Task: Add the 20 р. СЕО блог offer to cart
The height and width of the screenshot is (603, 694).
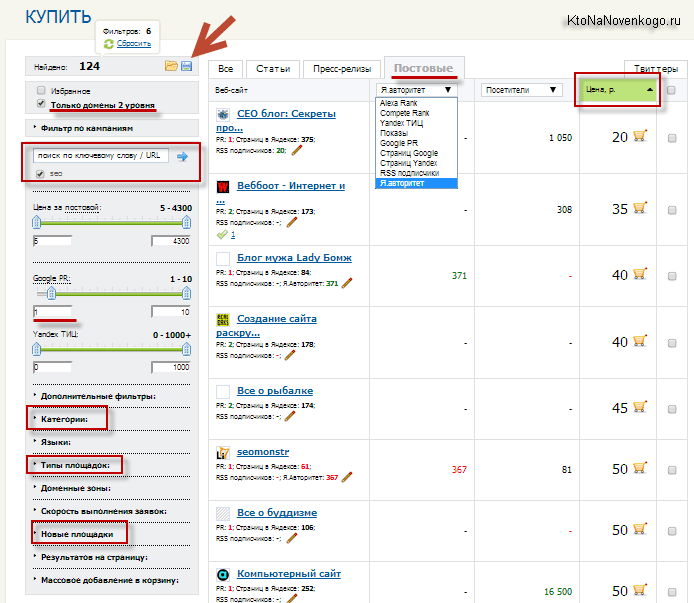Action: (x=640, y=136)
